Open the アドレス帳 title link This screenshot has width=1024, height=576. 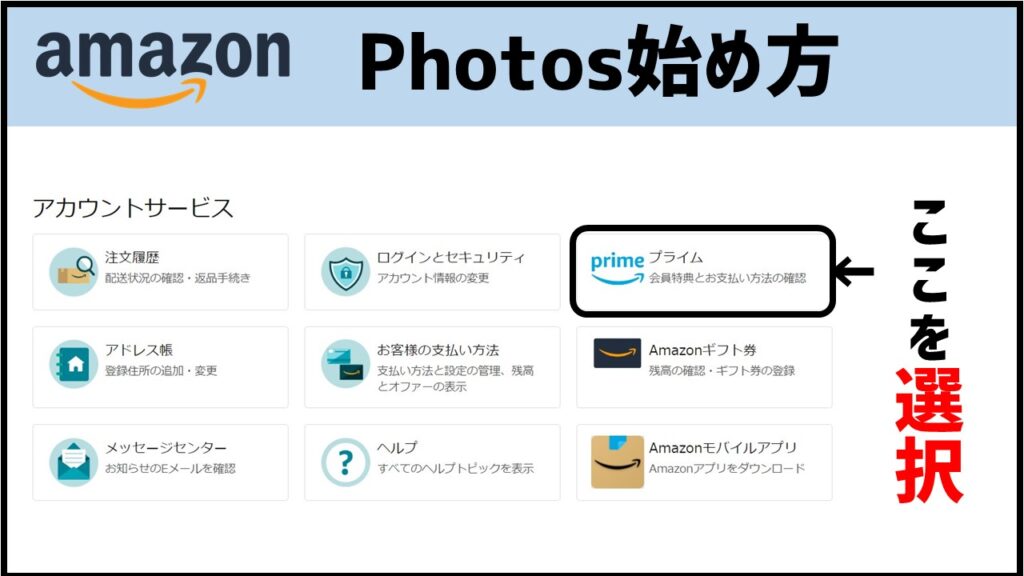coord(139,350)
